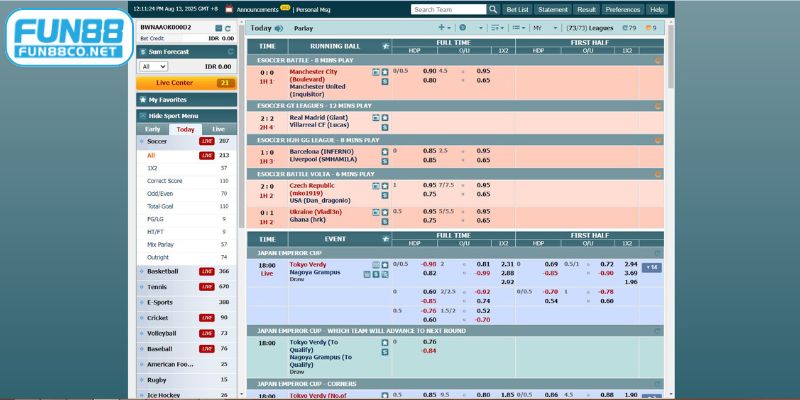Open the Statement menu item

[x=551, y=9]
